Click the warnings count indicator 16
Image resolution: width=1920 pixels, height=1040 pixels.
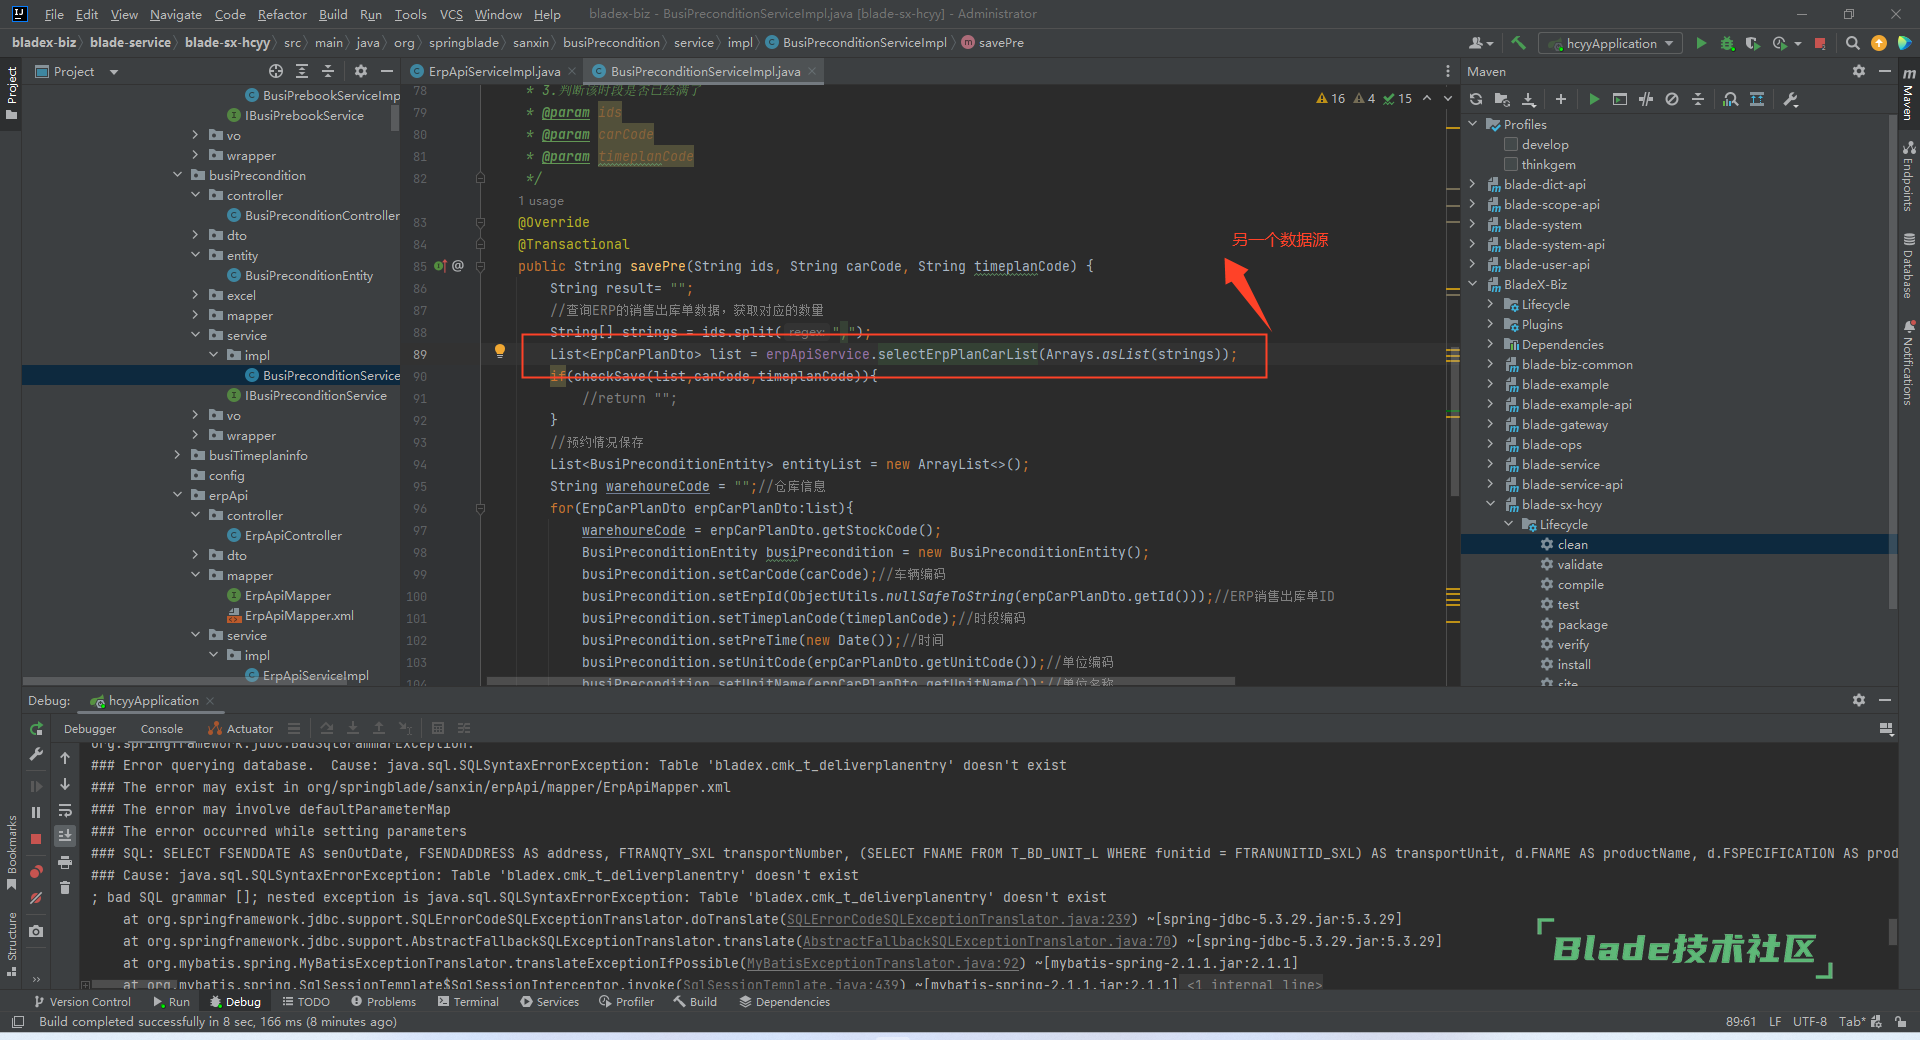1331,98
